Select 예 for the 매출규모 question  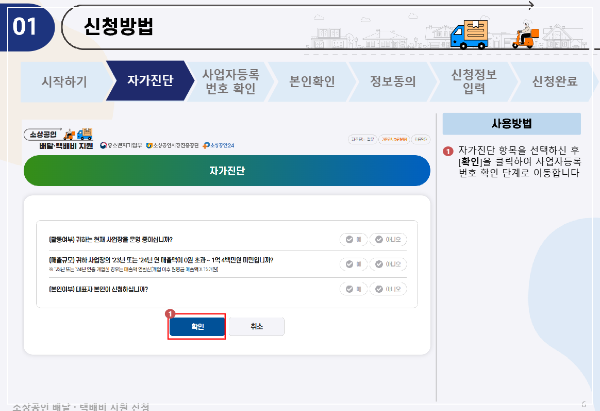coord(354,264)
